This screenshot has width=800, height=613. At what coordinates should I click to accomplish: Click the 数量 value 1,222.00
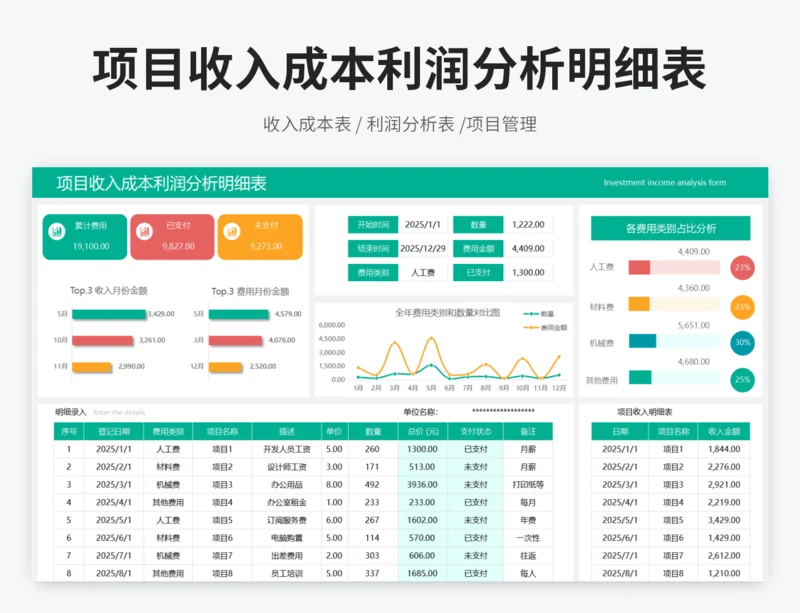tap(528, 225)
